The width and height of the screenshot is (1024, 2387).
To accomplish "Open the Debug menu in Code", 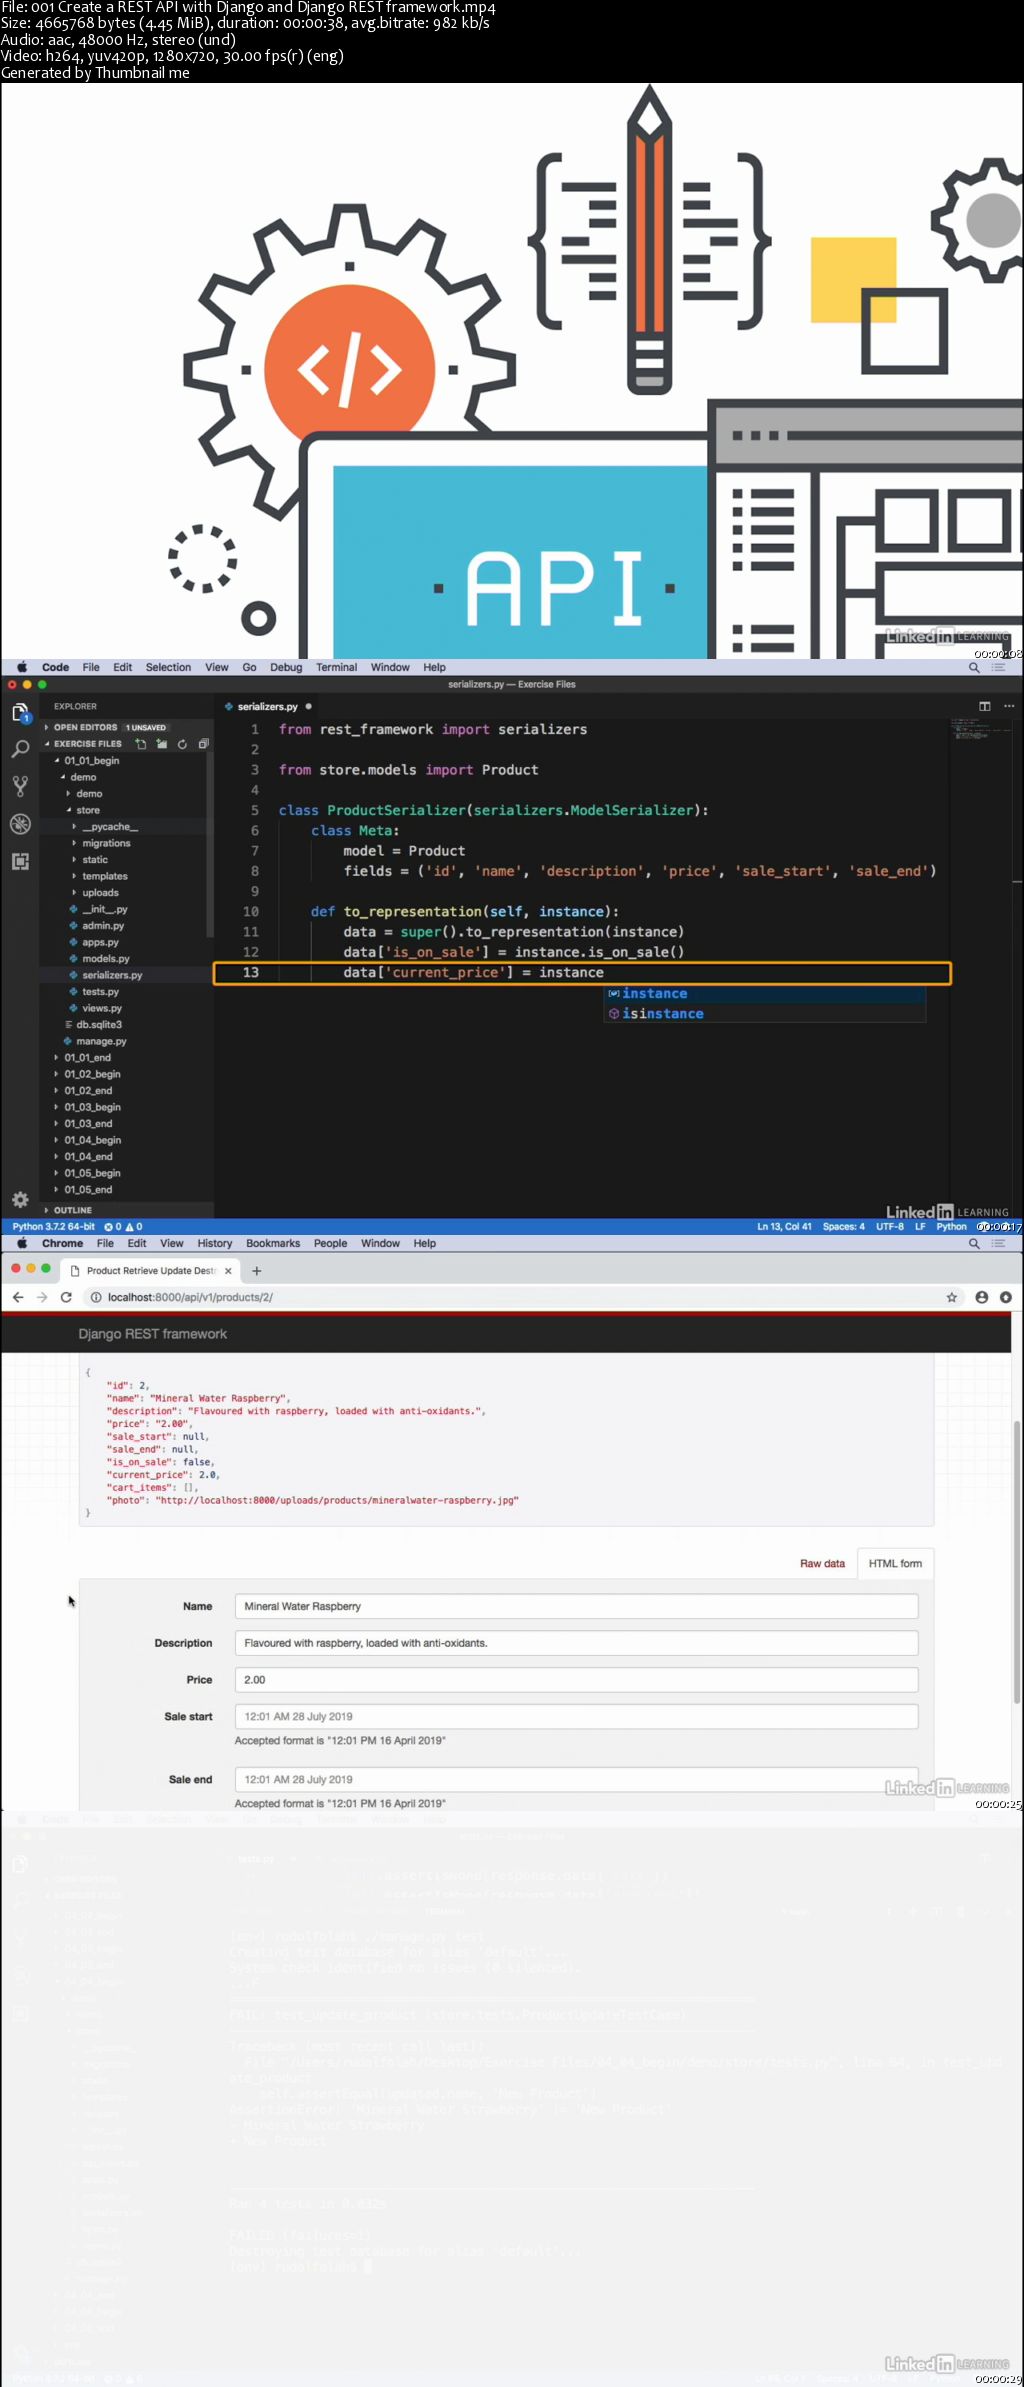I will coord(286,667).
